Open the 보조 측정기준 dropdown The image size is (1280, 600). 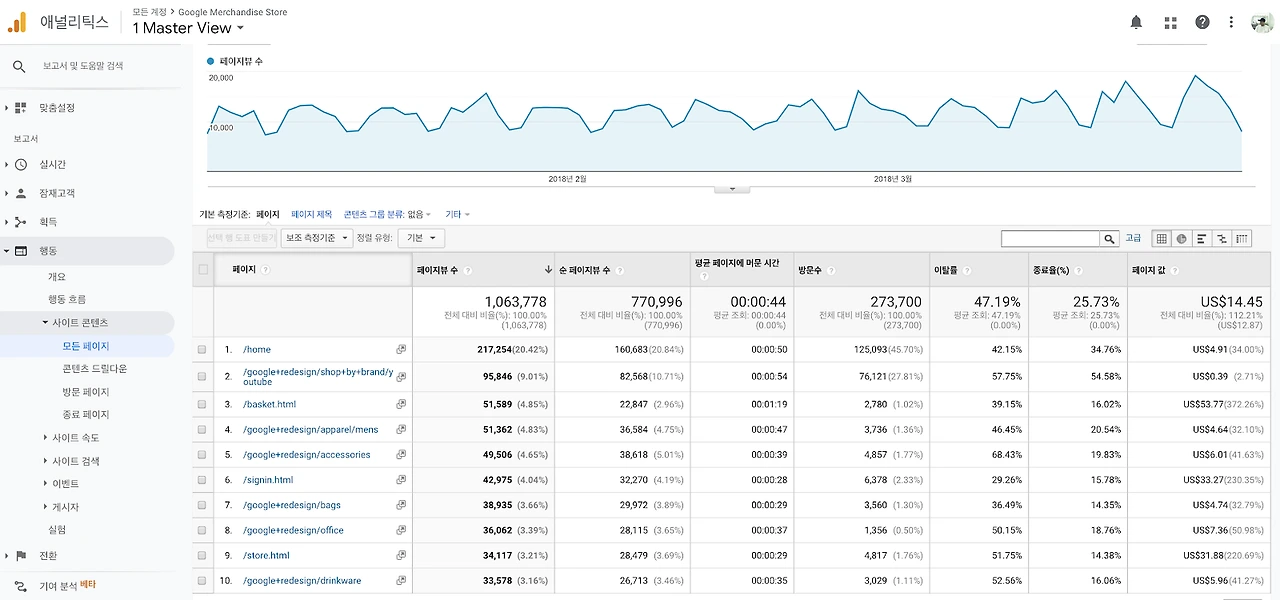pos(317,239)
